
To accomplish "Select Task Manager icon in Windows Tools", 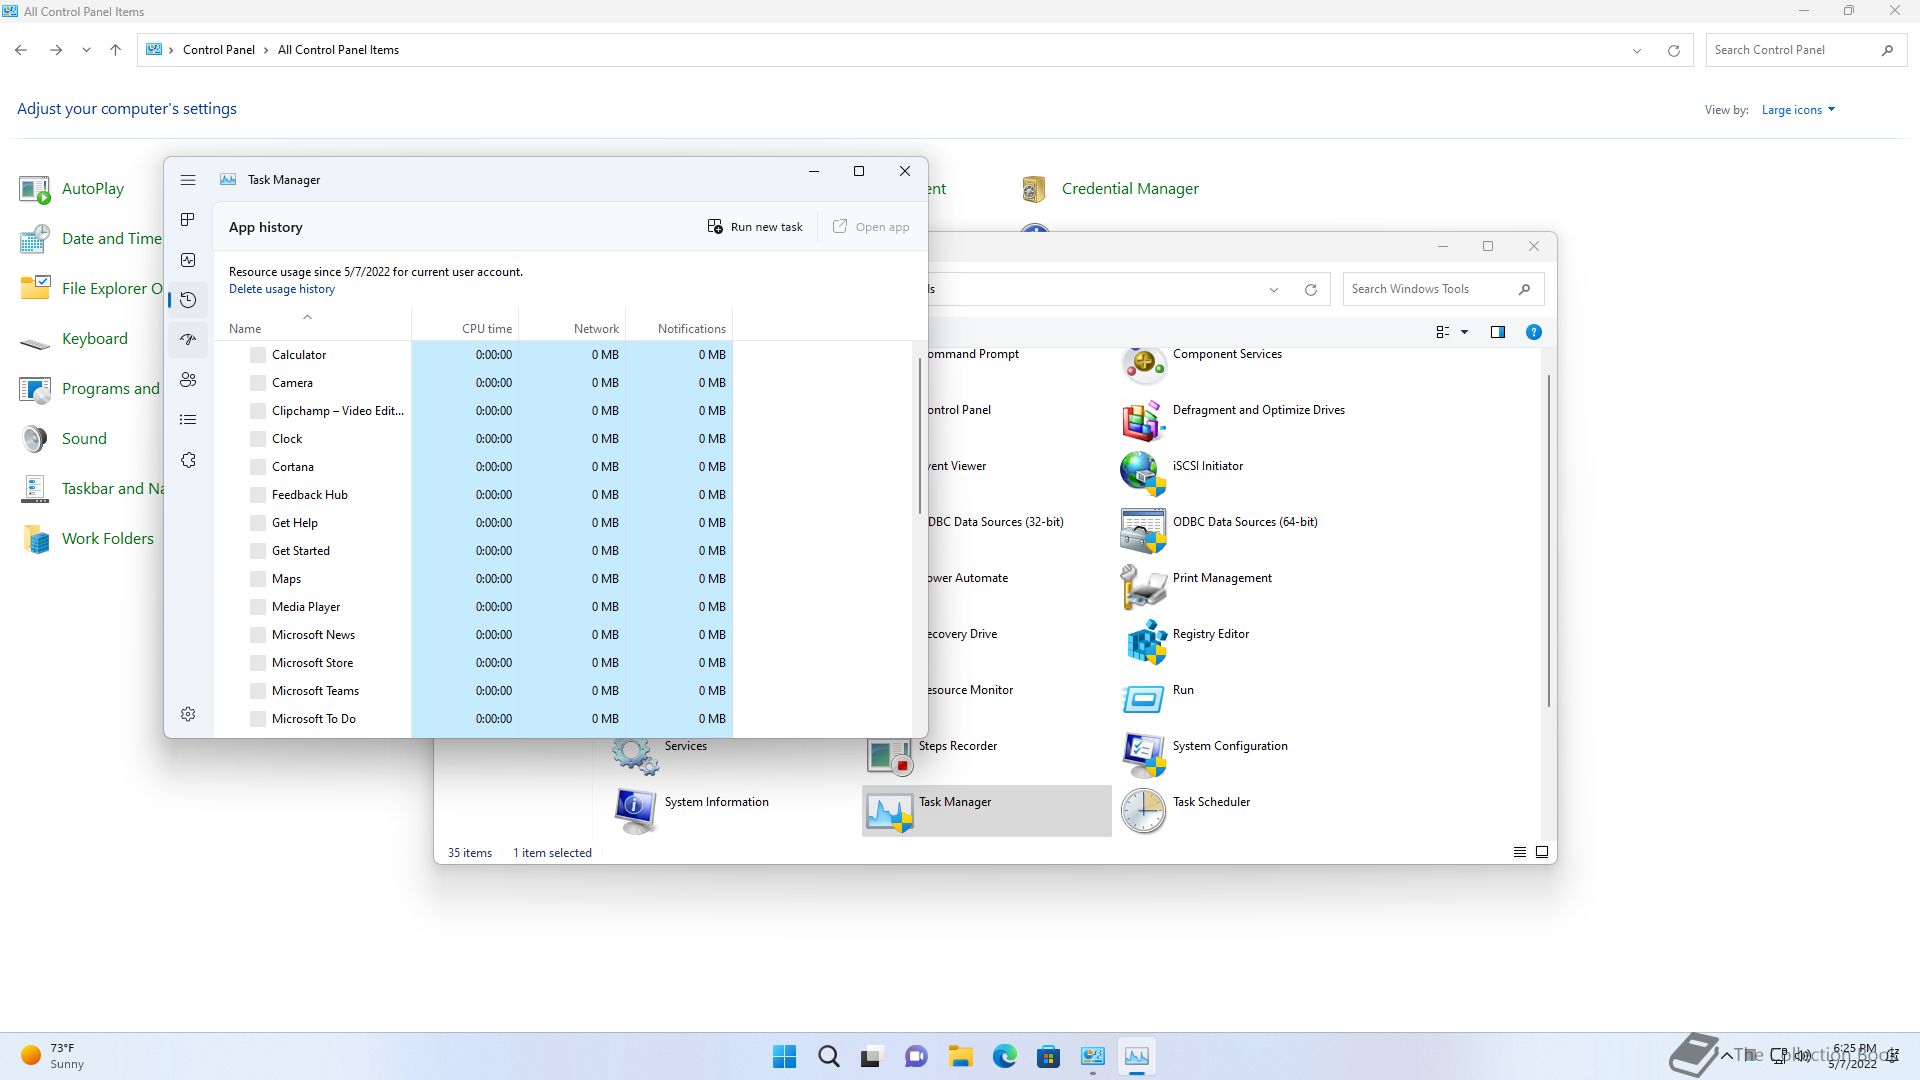I will click(x=987, y=809).
